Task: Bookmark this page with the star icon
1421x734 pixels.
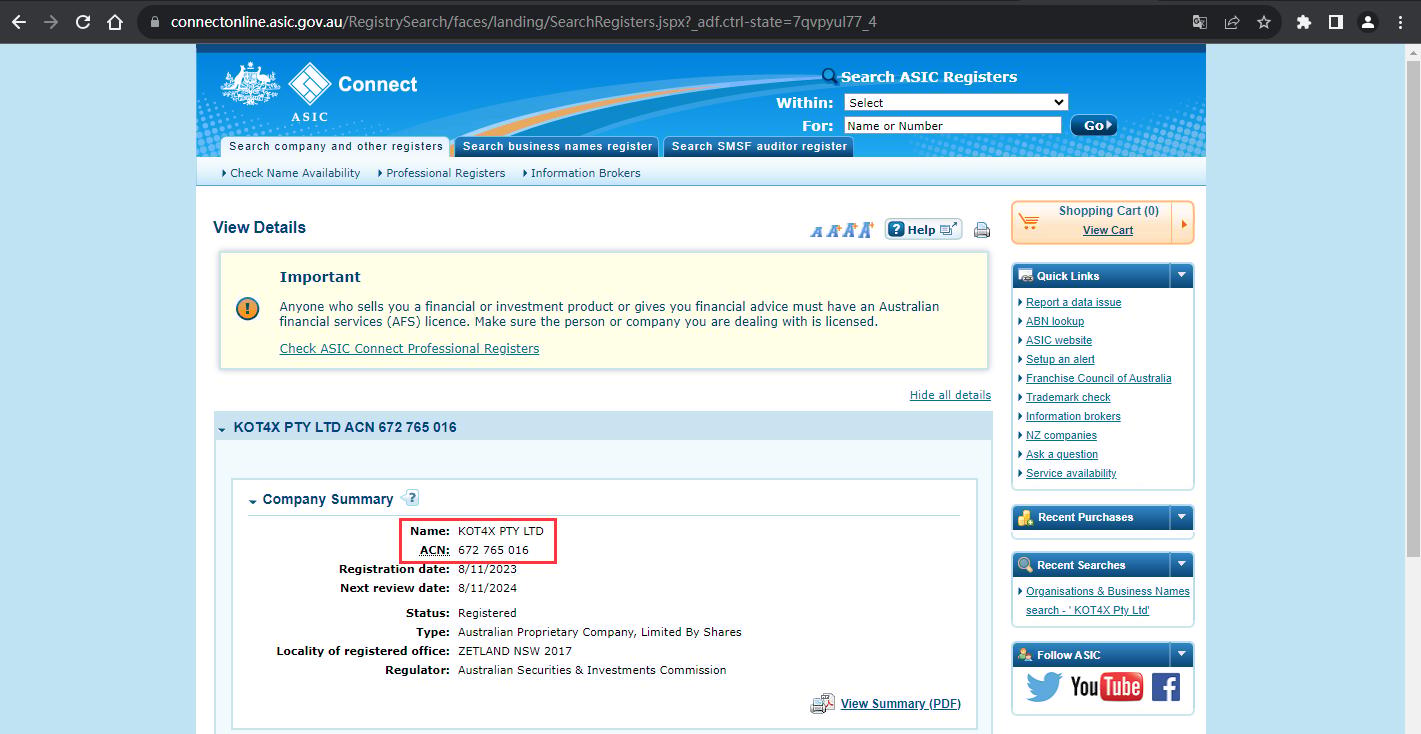Action: [1263, 22]
